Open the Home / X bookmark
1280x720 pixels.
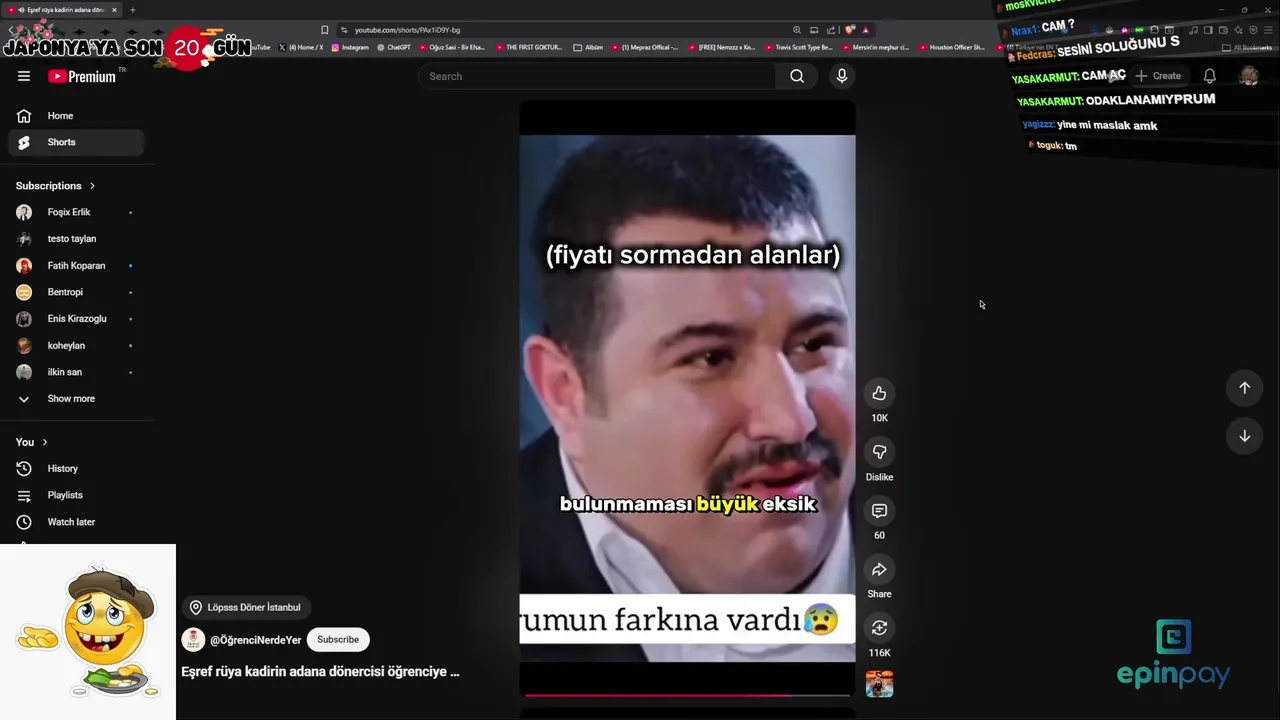(x=301, y=47)
